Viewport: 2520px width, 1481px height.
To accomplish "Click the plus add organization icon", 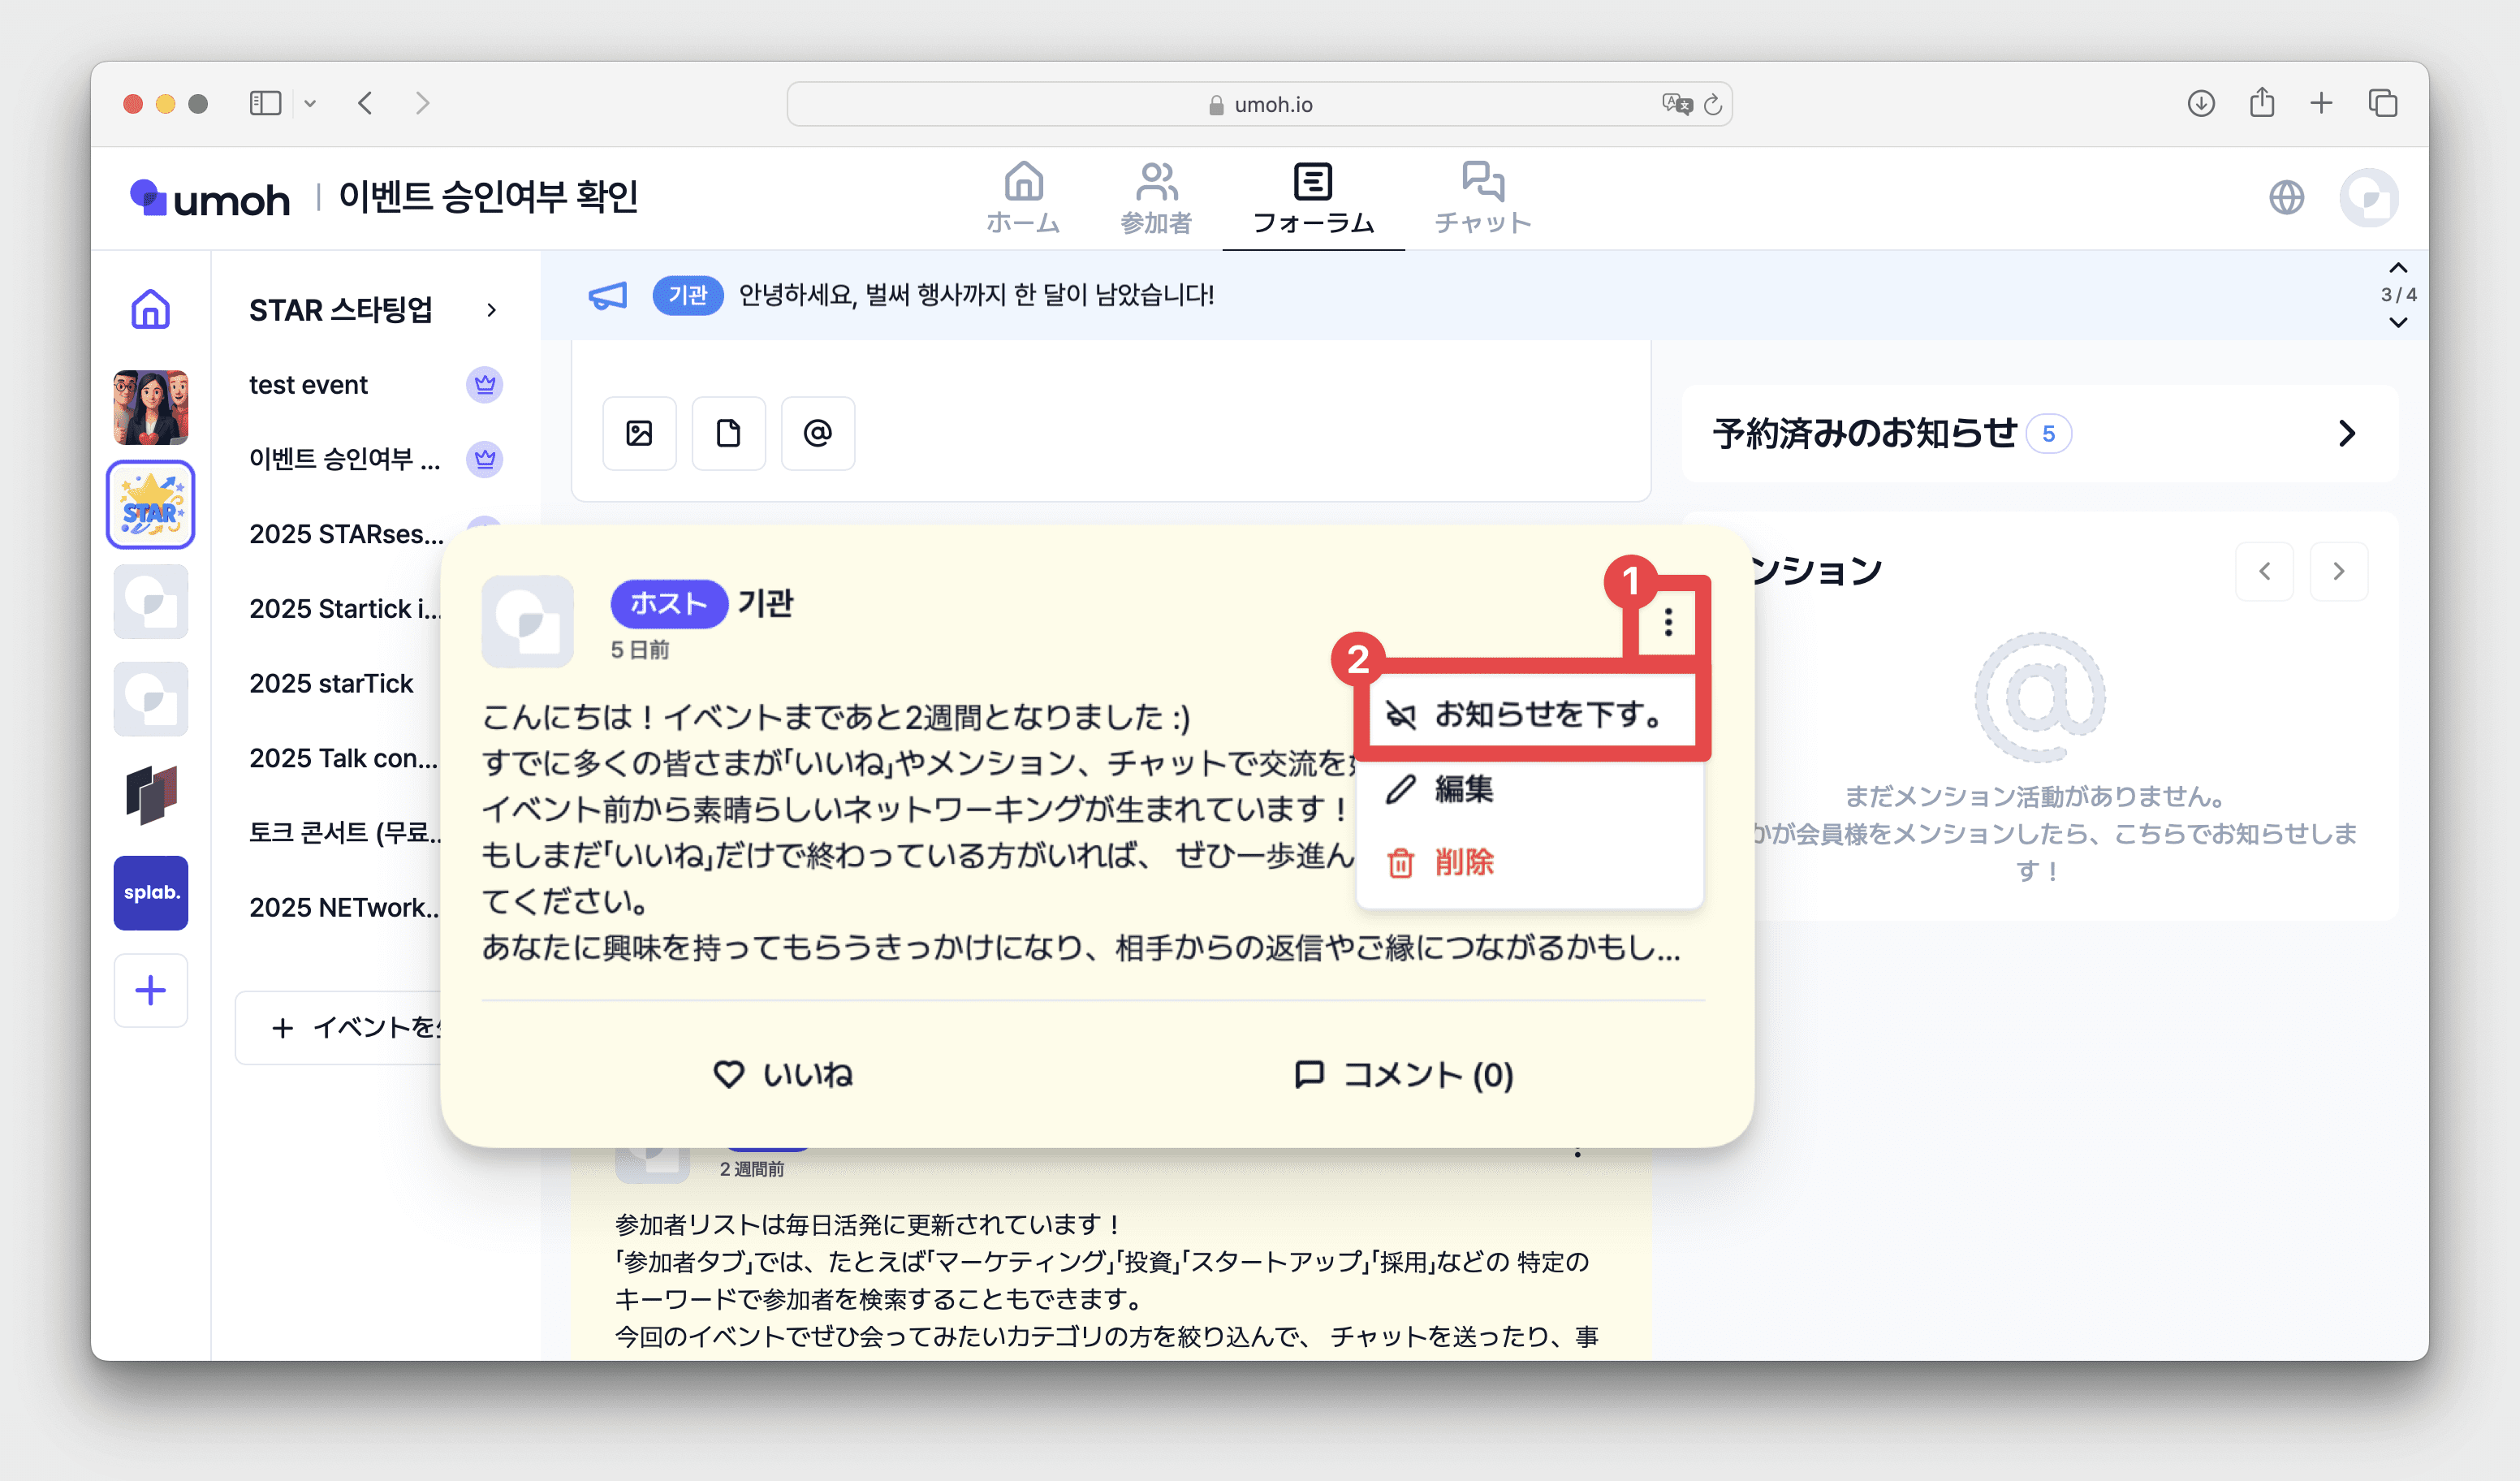I will click(150, 990).
